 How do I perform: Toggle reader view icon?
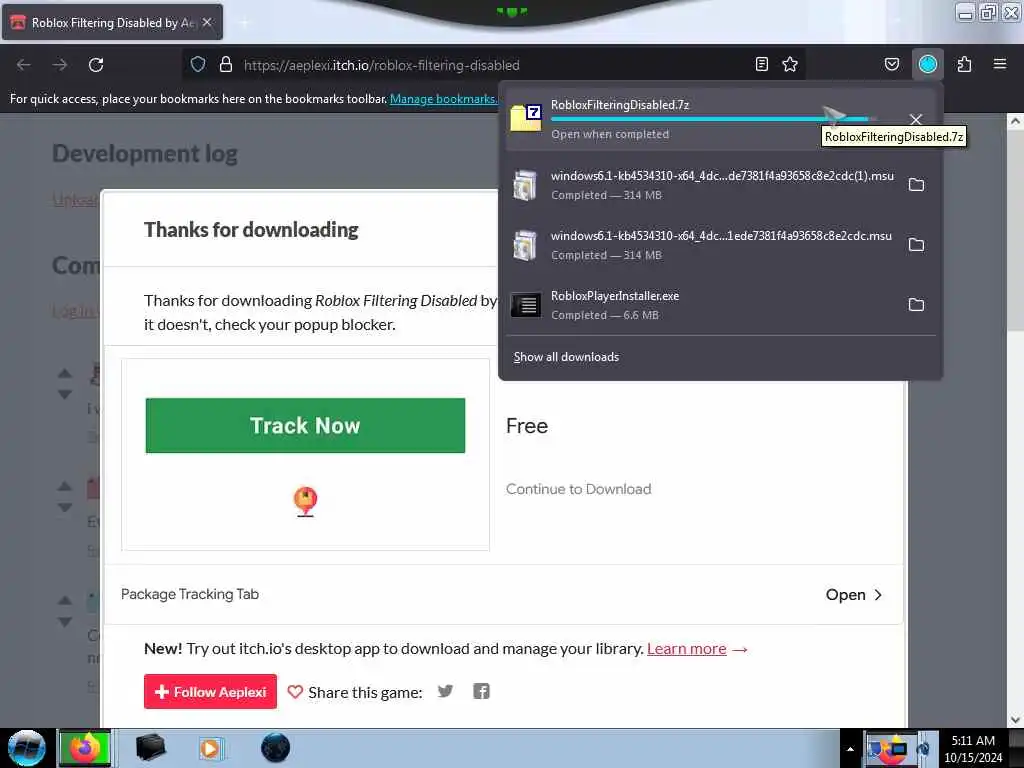pyautogui.click(x=761, y=64)
